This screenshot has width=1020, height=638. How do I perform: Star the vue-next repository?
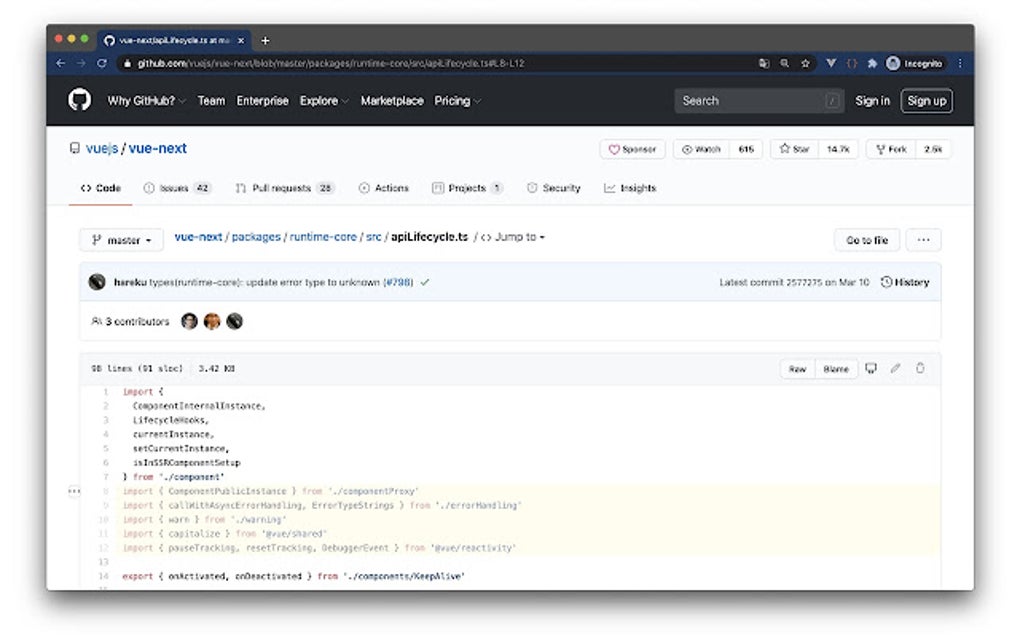coord(793,148)
